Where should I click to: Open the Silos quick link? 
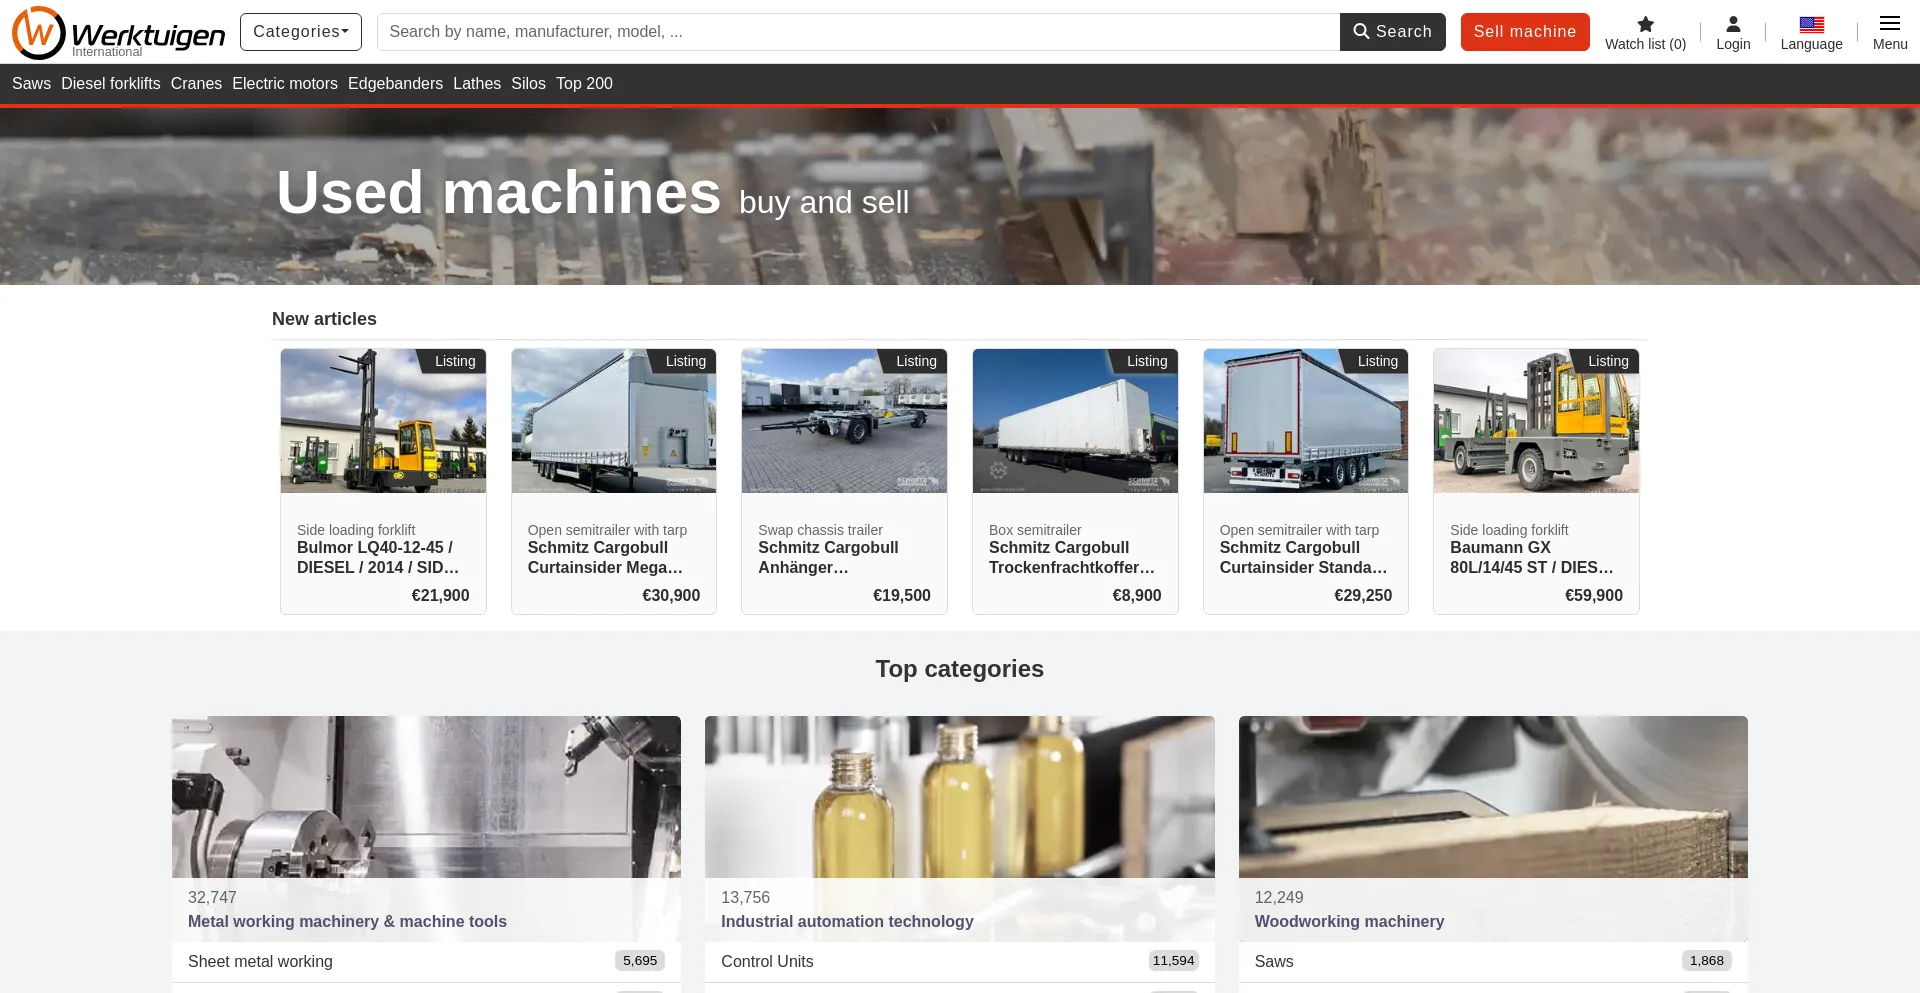coord(528,84)
